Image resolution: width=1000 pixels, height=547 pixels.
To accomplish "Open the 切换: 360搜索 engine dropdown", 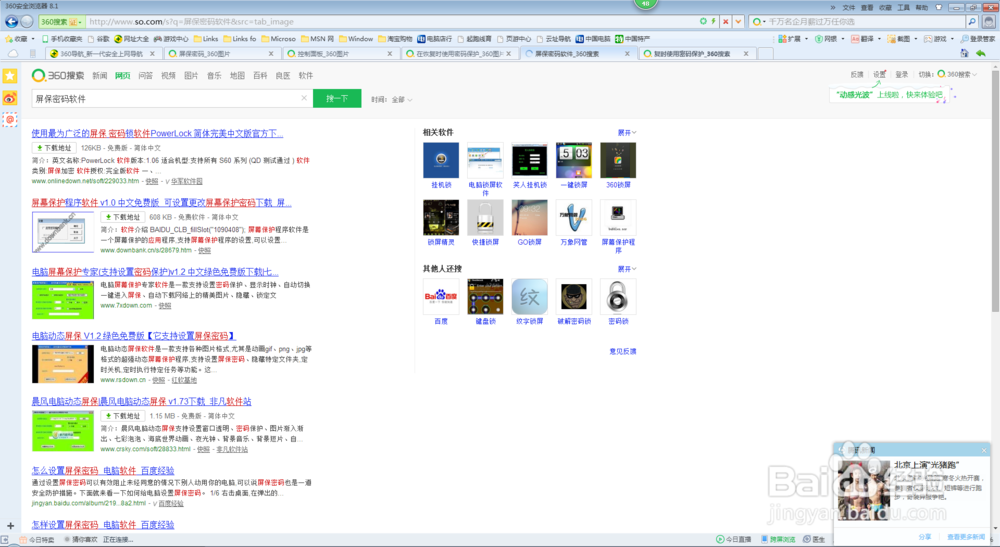I will pyautogui.click(x=948, y=75).
